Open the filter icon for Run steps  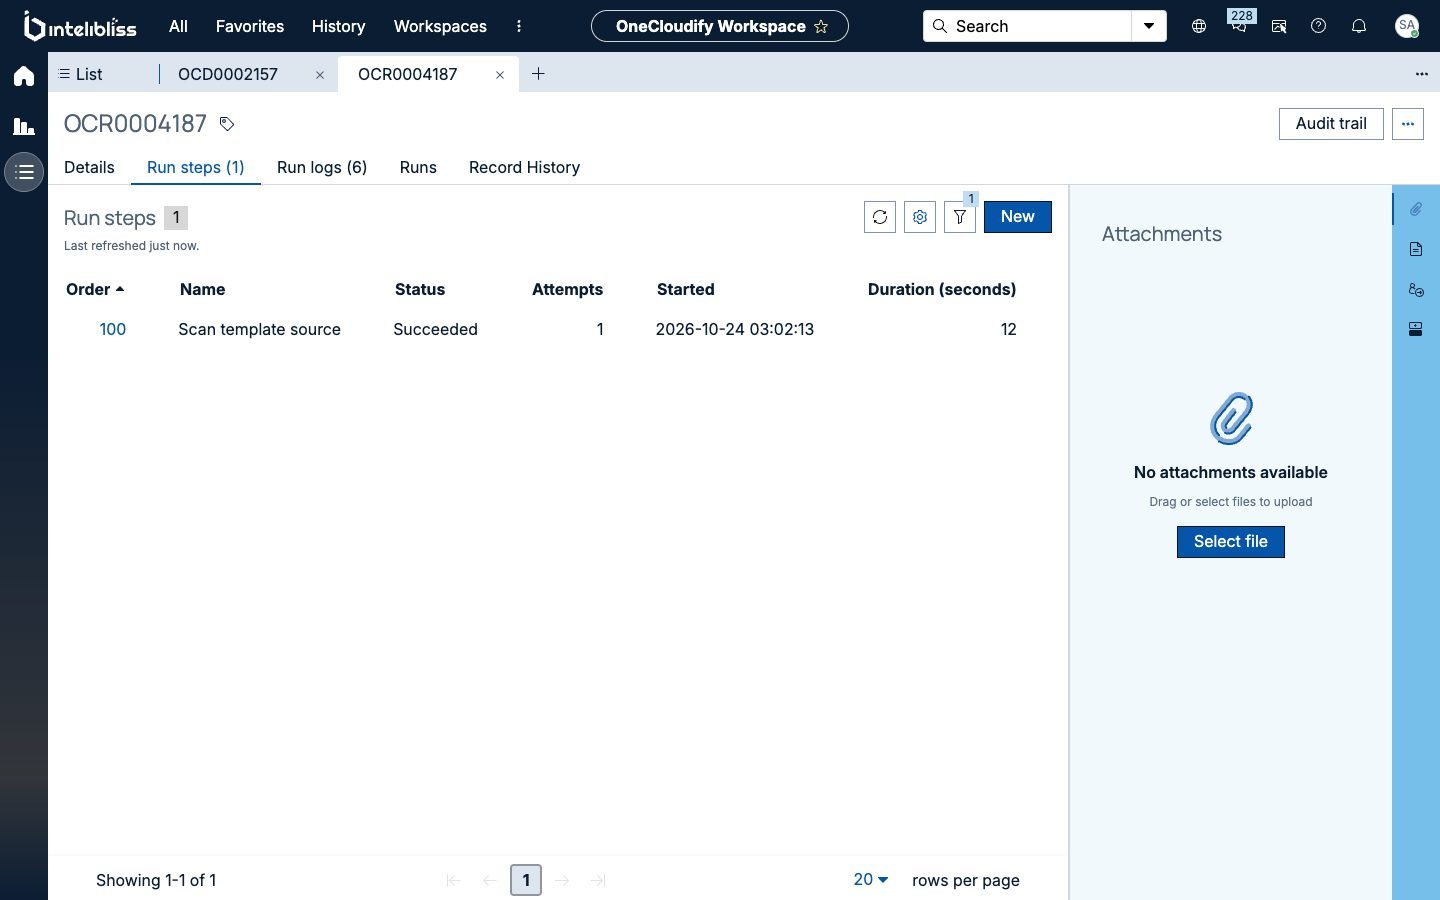[x=960, y=217]
